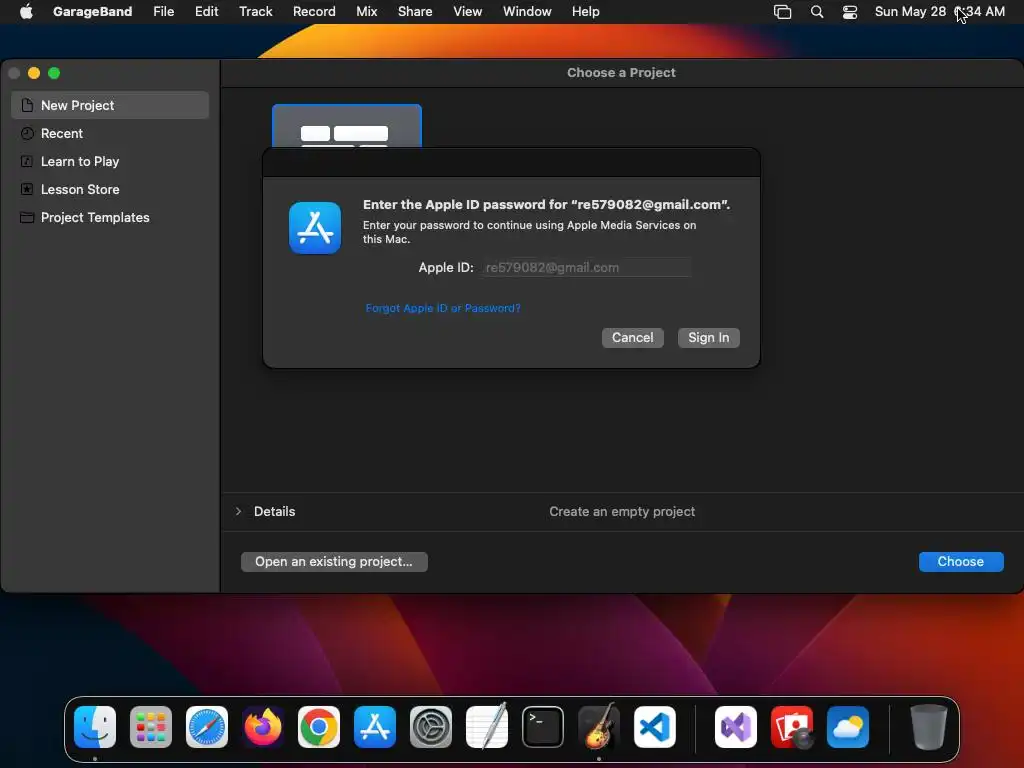Select Recent in sidebar
The height and width of the screenshot is (768, 1024).
tap(110, 133)
